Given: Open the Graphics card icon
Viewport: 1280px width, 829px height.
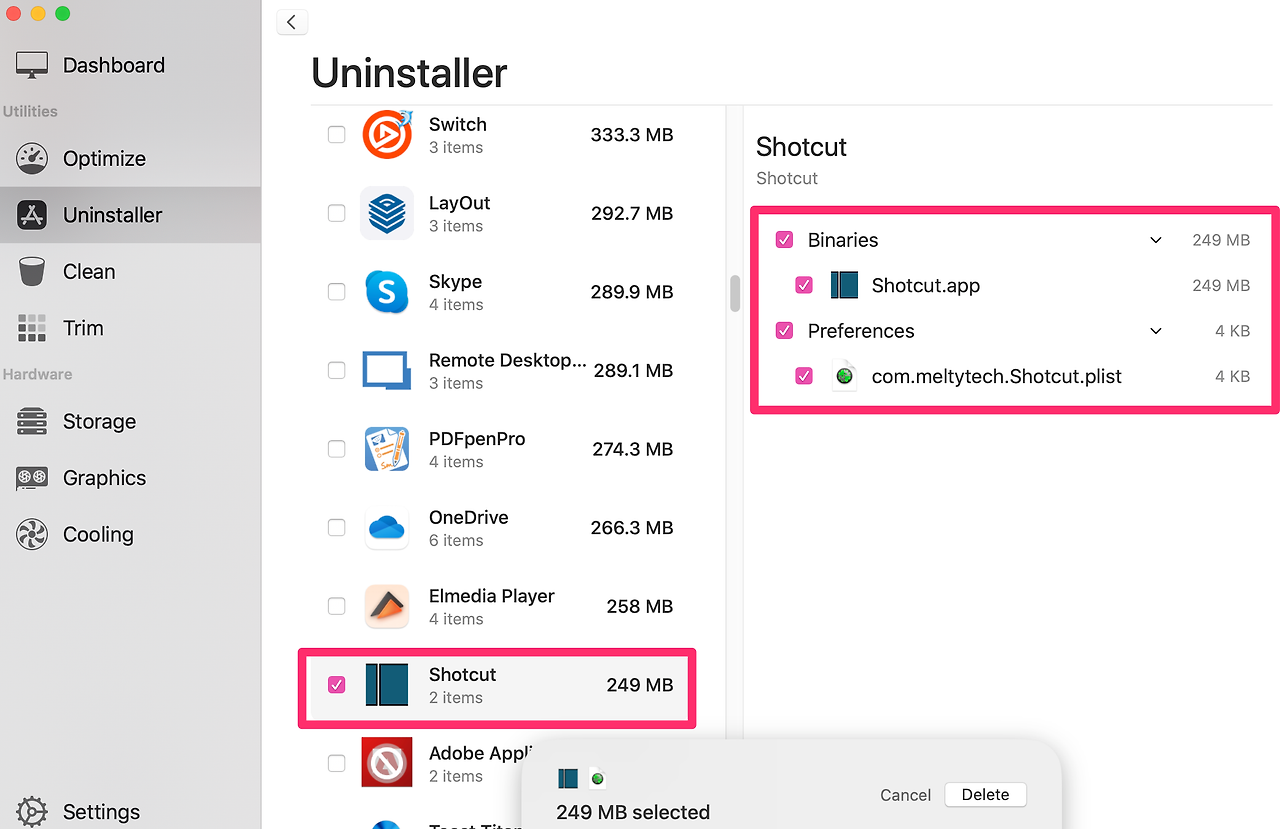Looking at the screenshot, I should coord(32,478).
